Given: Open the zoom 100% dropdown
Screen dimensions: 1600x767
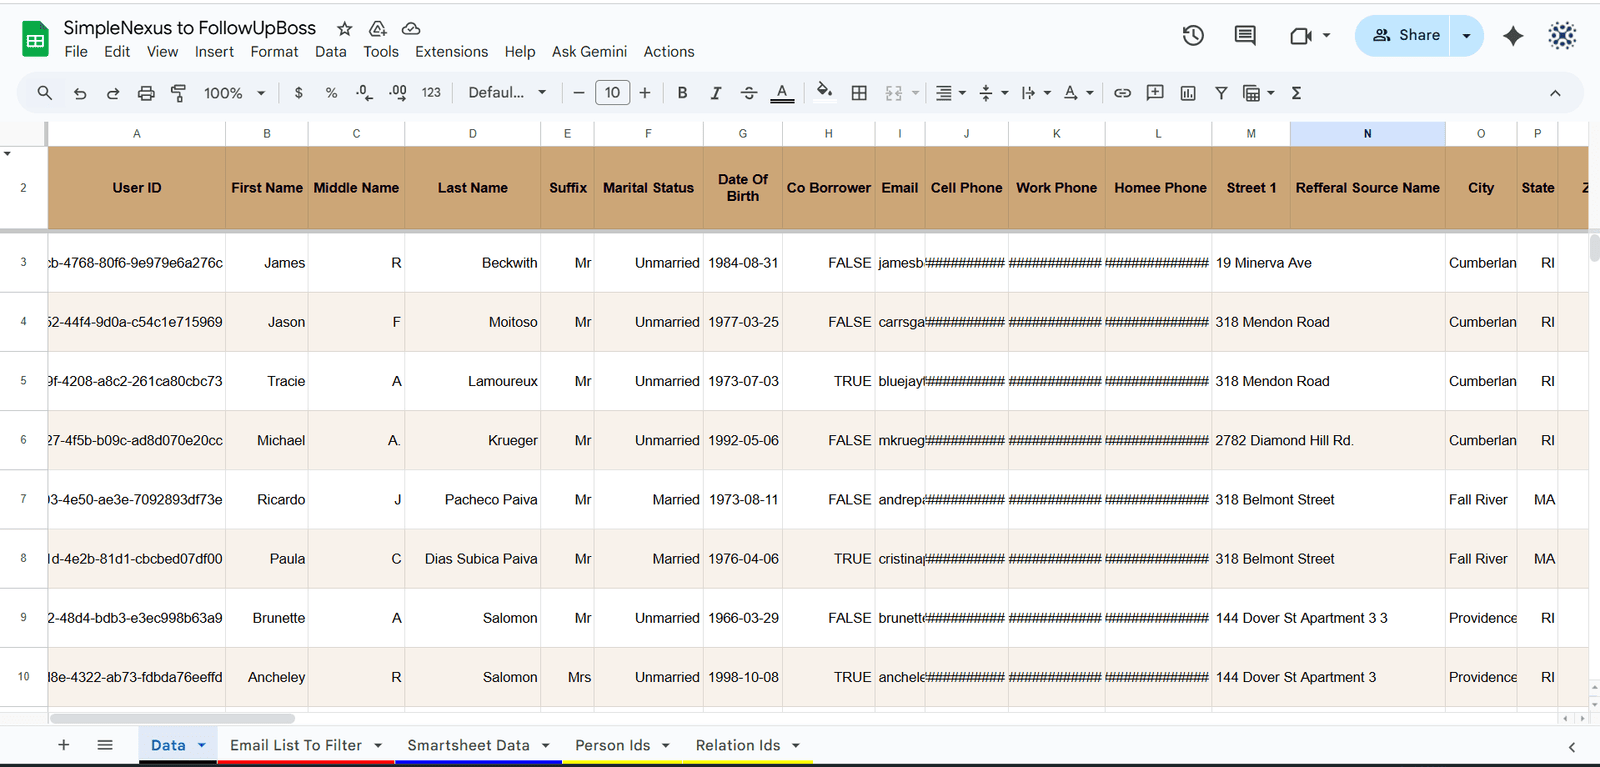Looking at the screenshot, I should tap(234, 93).
